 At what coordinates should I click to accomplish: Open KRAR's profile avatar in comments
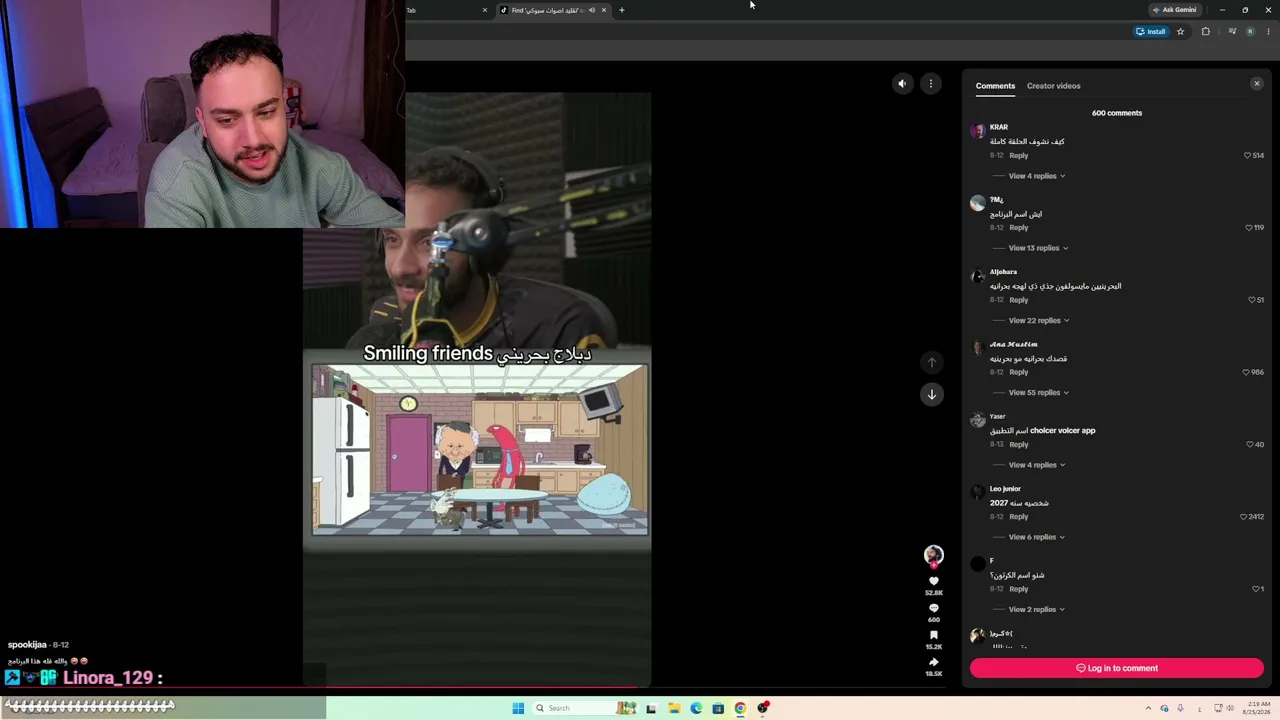[x=978, y=131]
